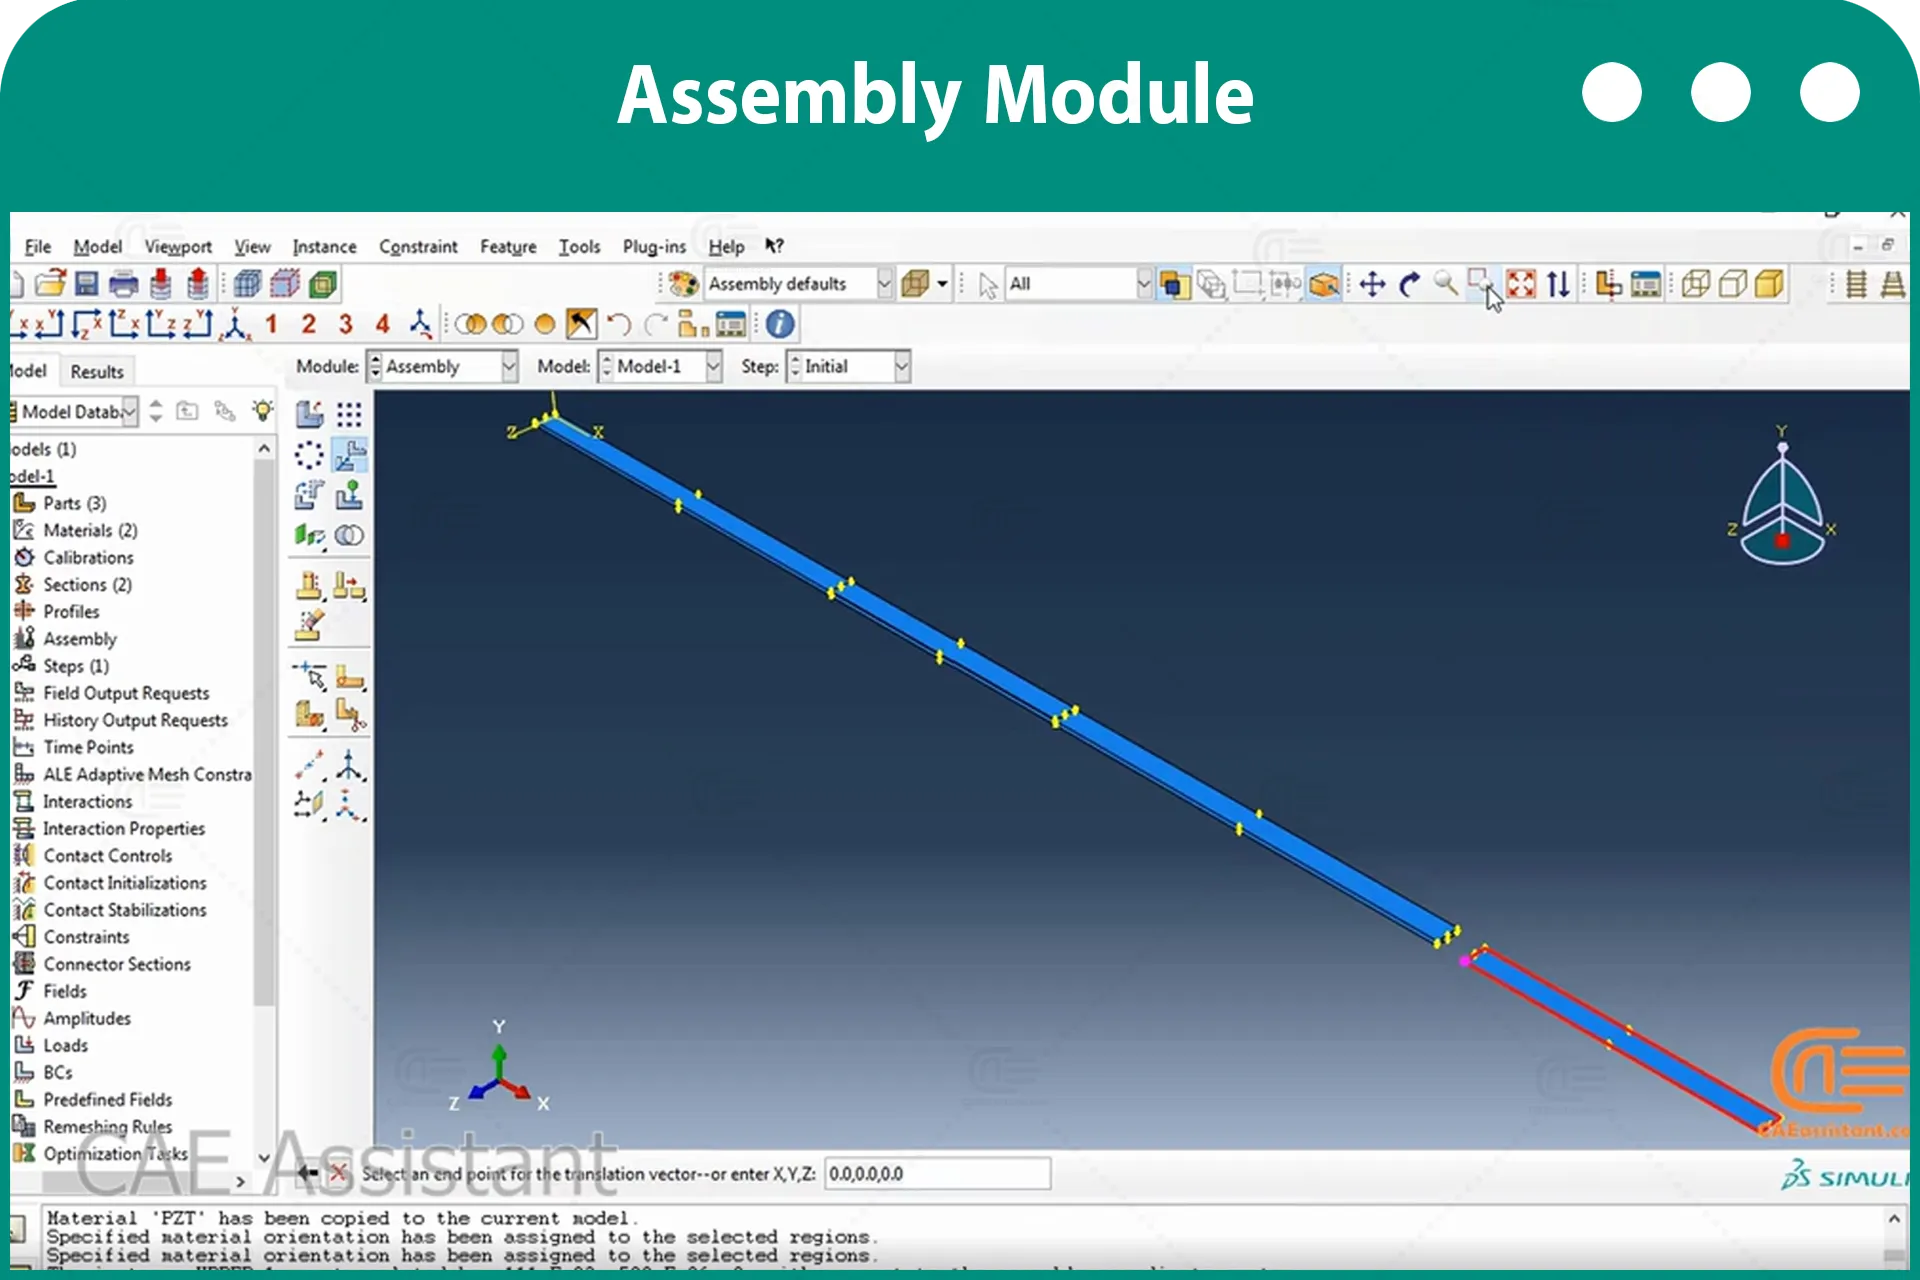The height and width of the screenshot is (1280, 1920).
Task: Toggle wireframe render style icon
Action: coord(1696,285)
